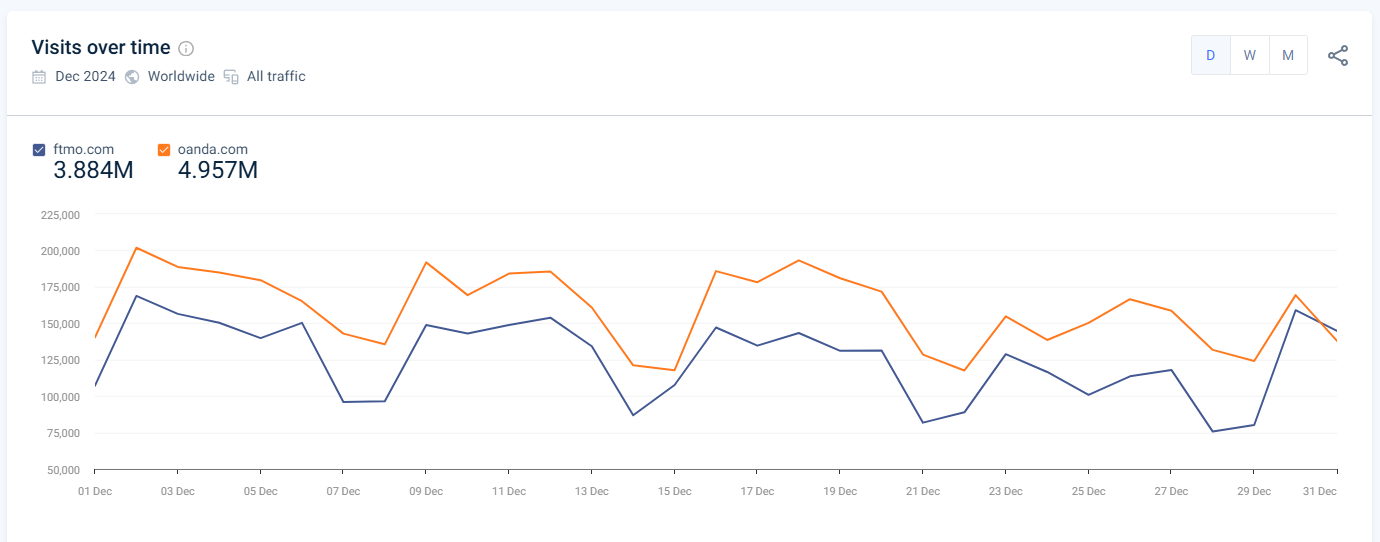The width and height of the screenshot is (1380, 542).
Task: Switch to monthly view with M button
Action: point(1288,55)
